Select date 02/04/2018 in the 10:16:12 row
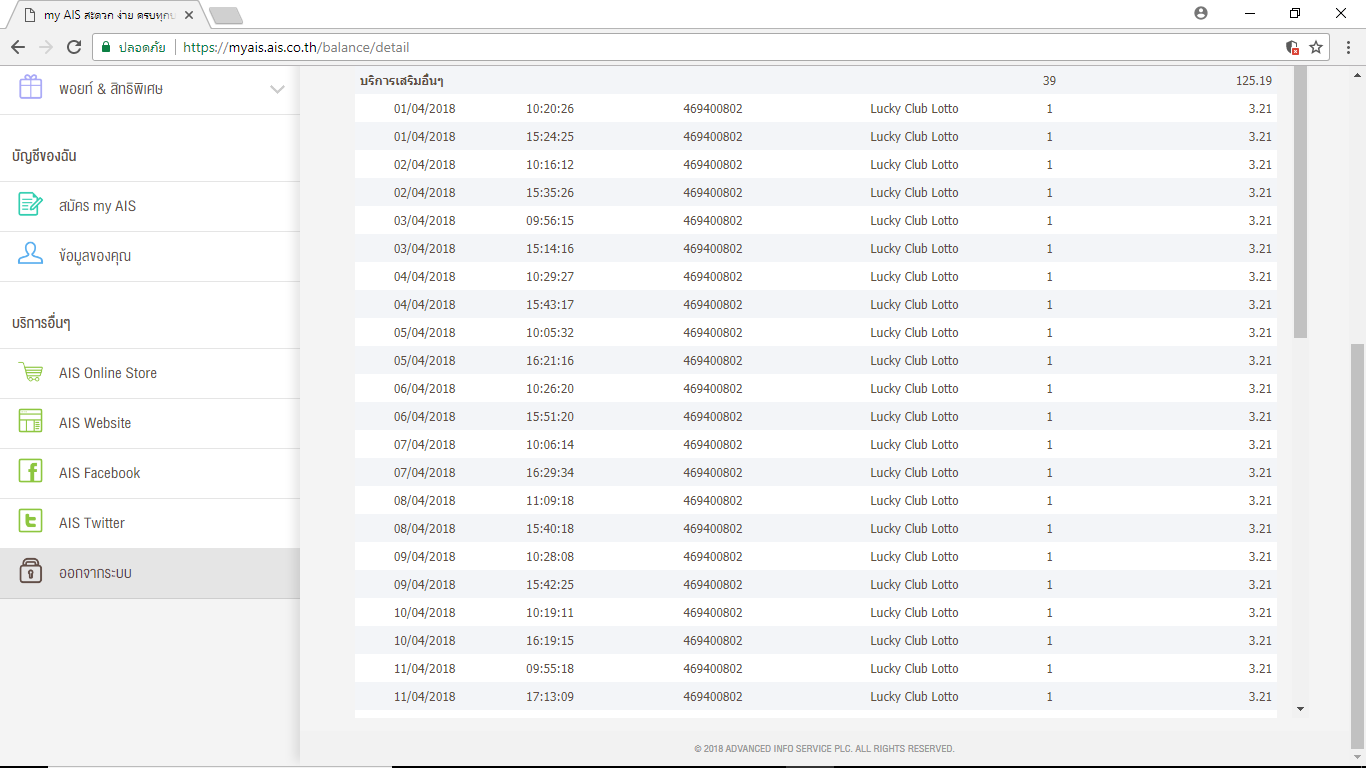The height and width of the screenshot is (768, 1366). (424, 165)
